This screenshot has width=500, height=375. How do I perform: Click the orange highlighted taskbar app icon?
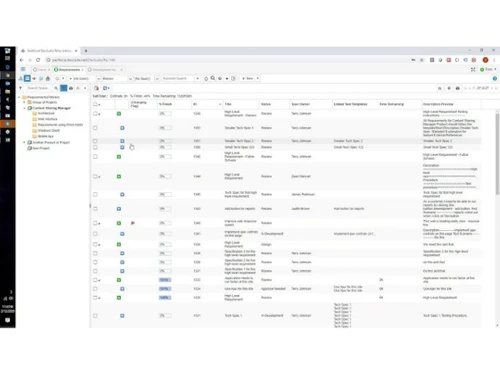[x=8, y=124]
